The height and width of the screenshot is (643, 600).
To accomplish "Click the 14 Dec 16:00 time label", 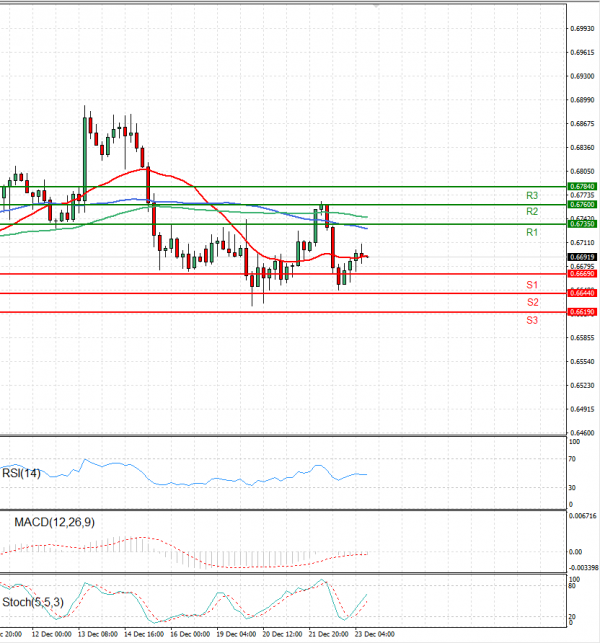I will tap(144, 634).
